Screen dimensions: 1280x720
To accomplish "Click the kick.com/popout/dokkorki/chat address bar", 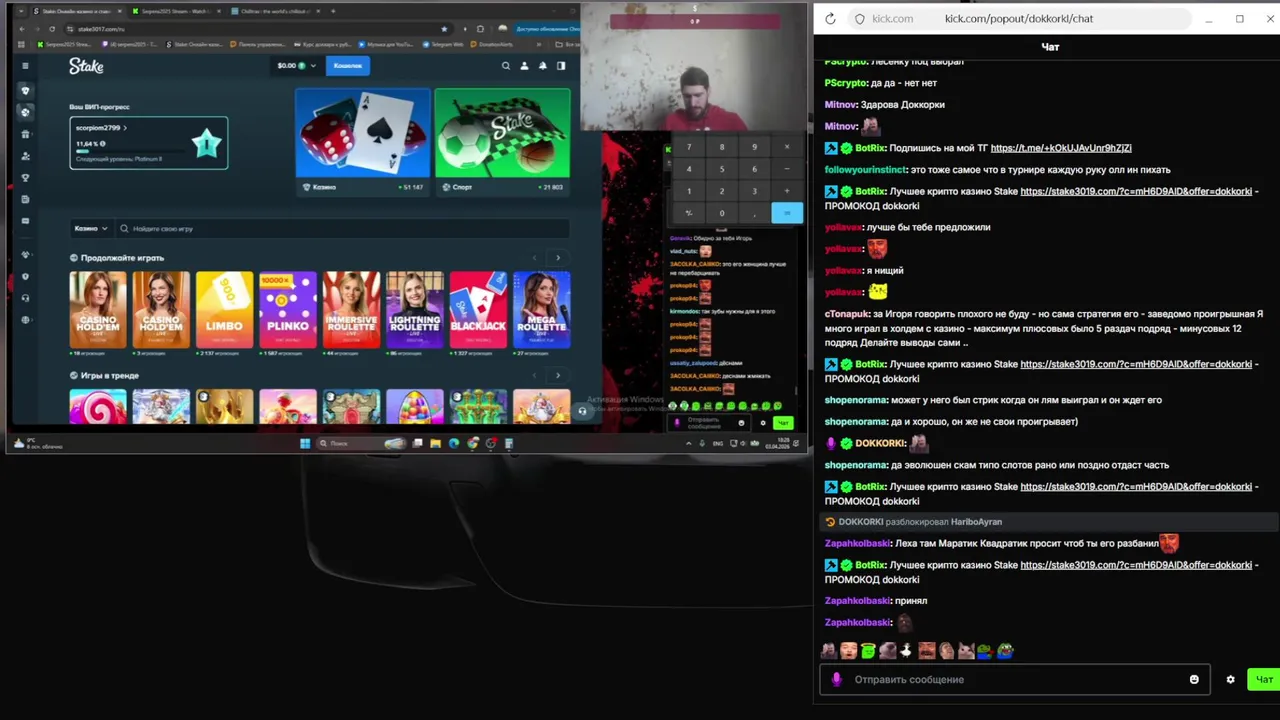I will click(x=1018, y=18).
